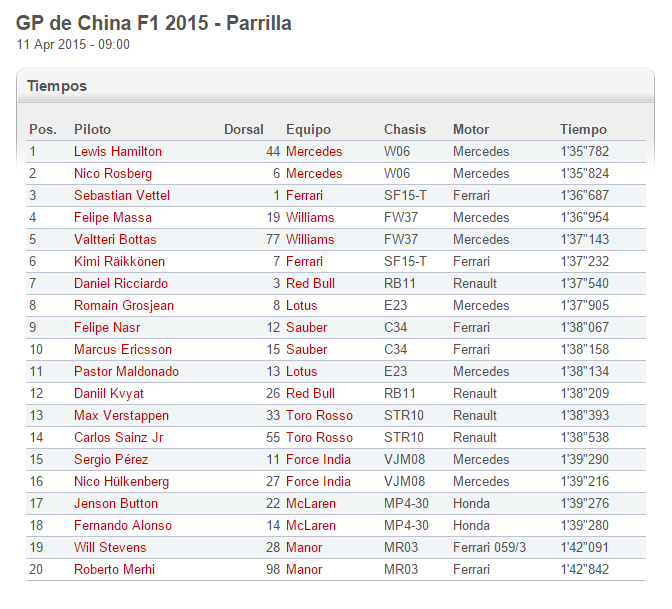Screen dimensions: 672x609
Task: Click Fernando Alonso driver link
Action: tap(123, 526)
